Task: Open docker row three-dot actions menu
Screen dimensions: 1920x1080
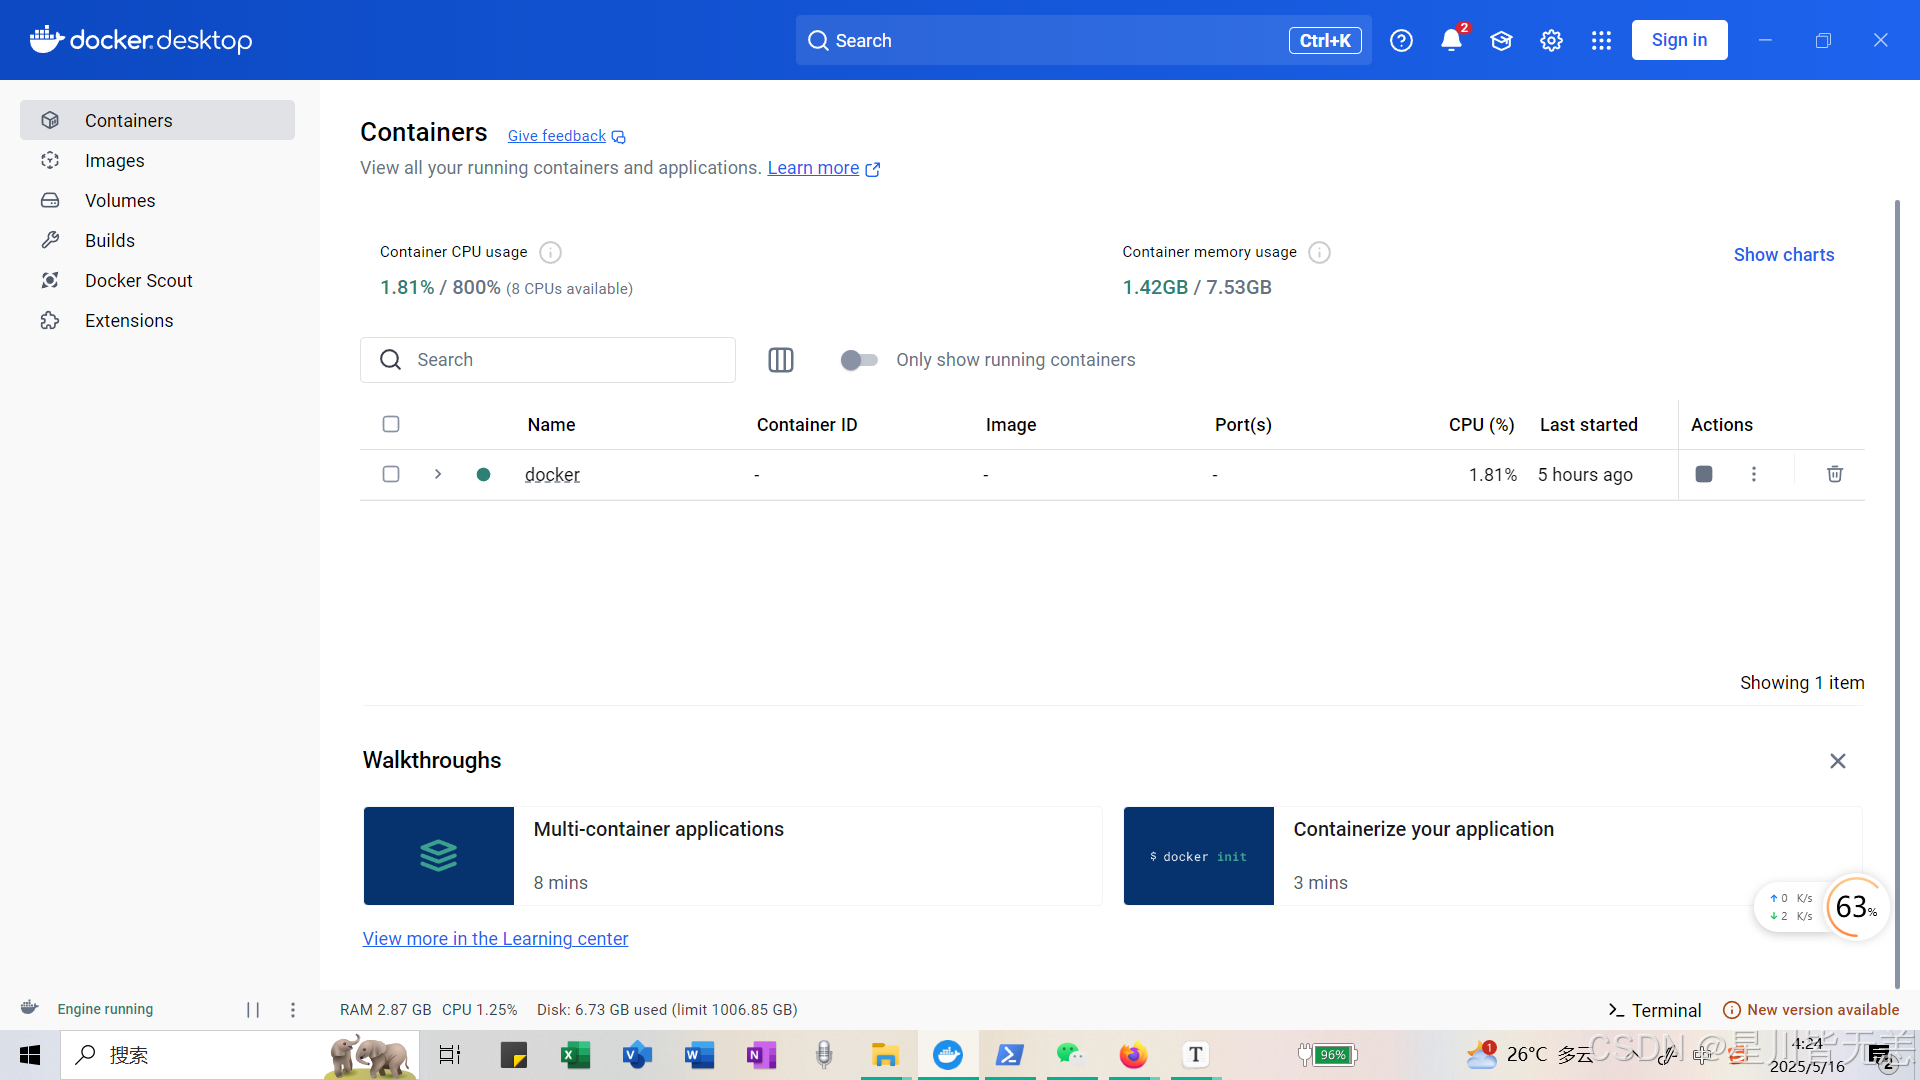Action: point(1754,474)
